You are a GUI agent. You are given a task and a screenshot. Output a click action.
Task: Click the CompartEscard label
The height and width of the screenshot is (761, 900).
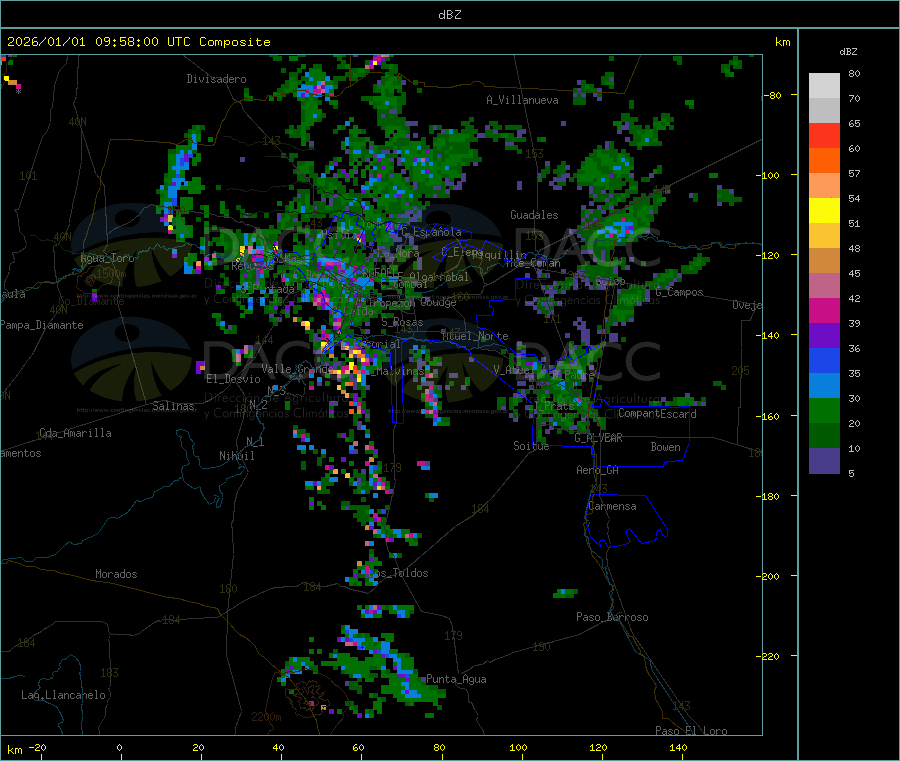point(657,414)
